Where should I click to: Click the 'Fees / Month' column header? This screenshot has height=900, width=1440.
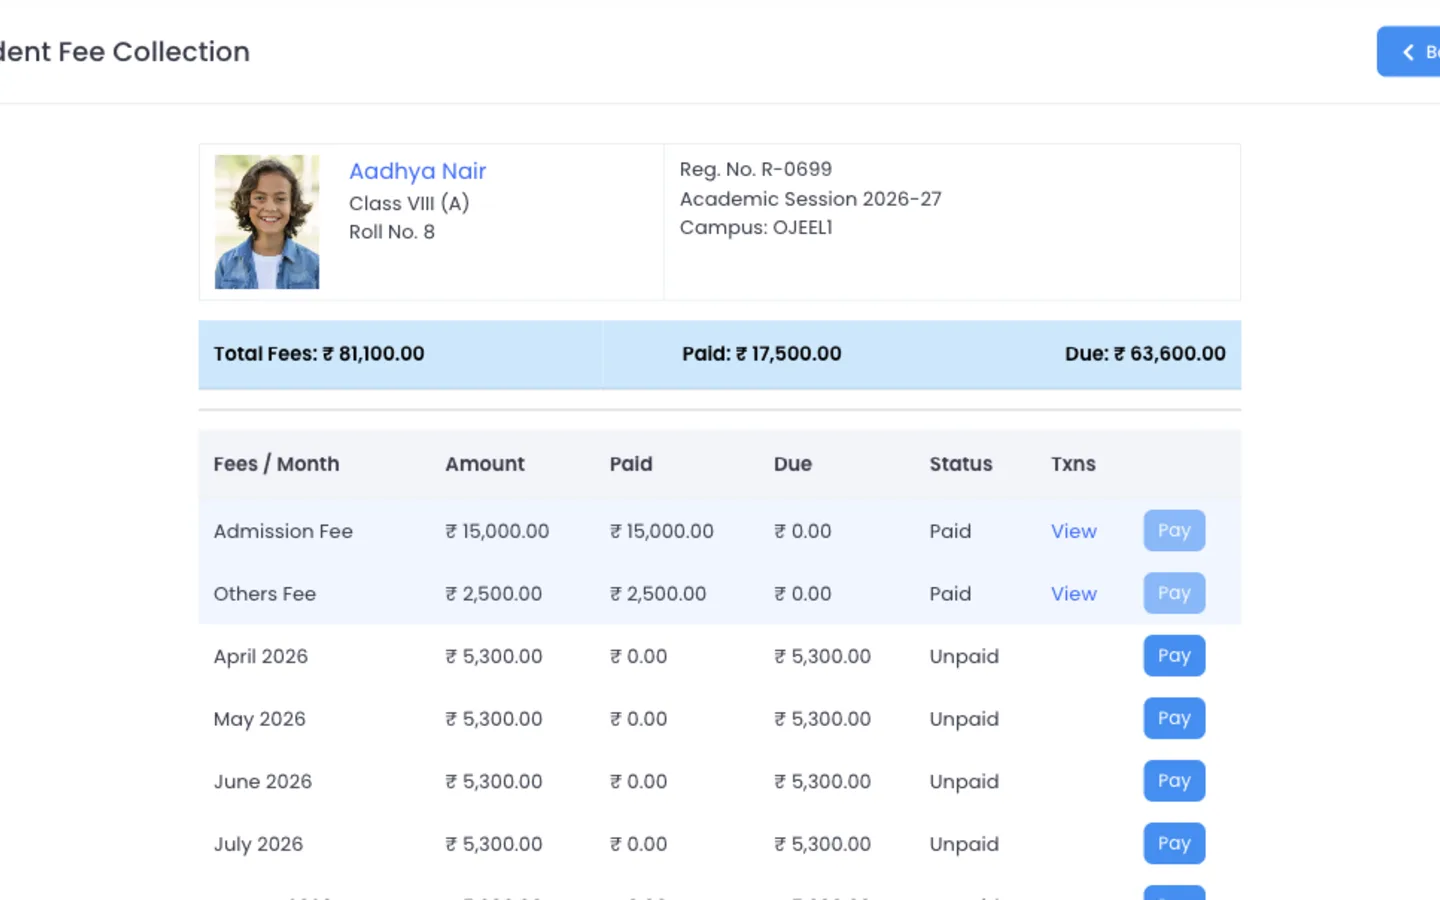click(276, 464)
